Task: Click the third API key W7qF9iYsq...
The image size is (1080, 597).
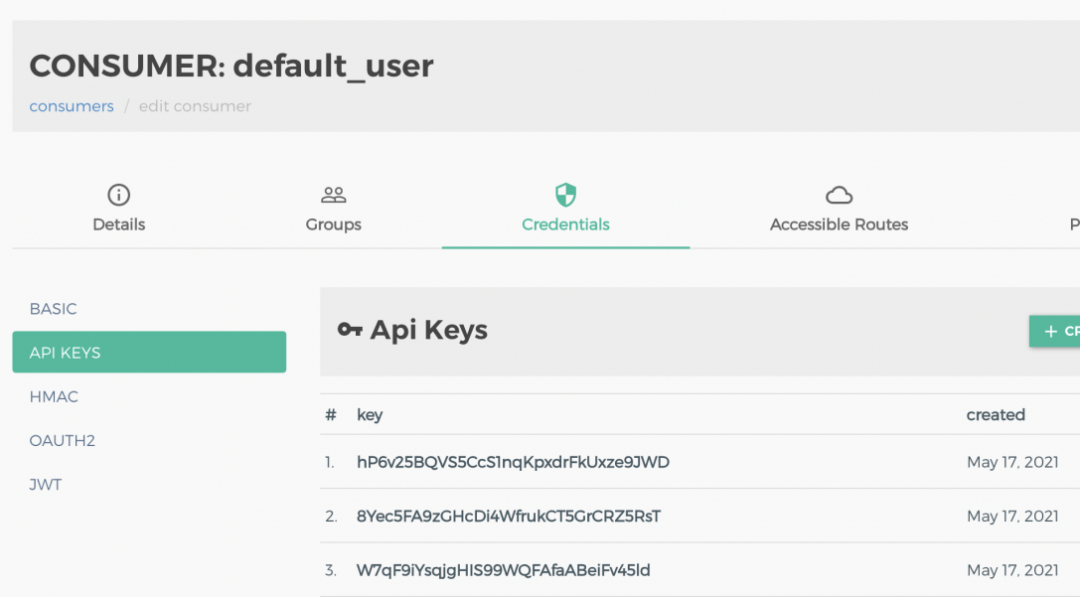Action: tap(503, 570)
